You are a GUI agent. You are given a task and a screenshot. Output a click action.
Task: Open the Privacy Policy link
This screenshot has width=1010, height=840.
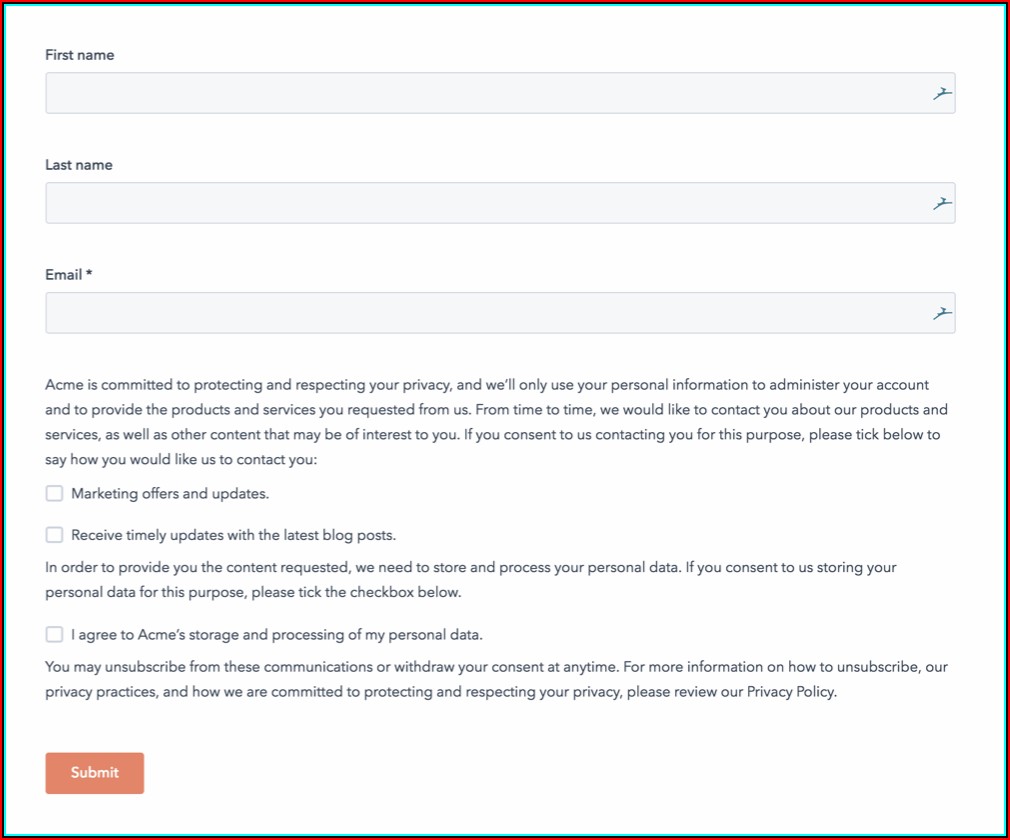pos(790,692)
